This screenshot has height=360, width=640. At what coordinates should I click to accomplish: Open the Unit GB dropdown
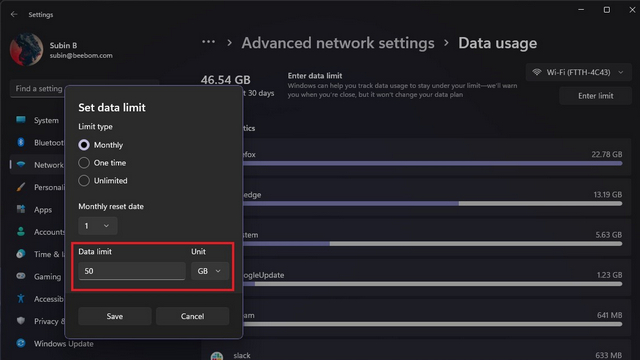click(x=209, y=271)
